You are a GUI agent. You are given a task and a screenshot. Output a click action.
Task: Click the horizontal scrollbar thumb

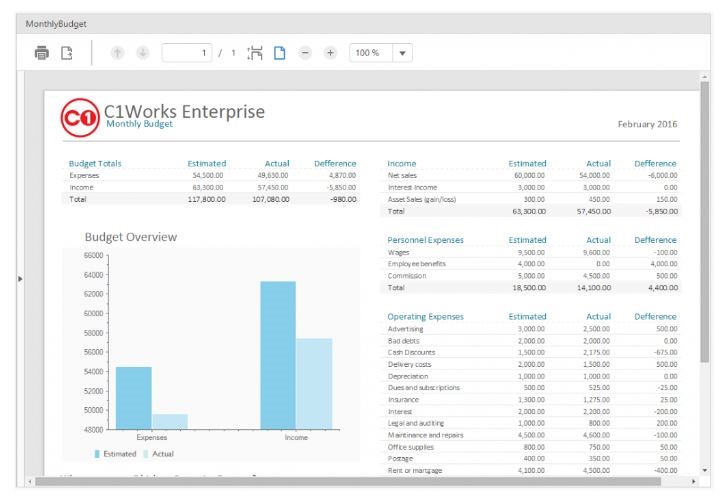pos(348,481)
